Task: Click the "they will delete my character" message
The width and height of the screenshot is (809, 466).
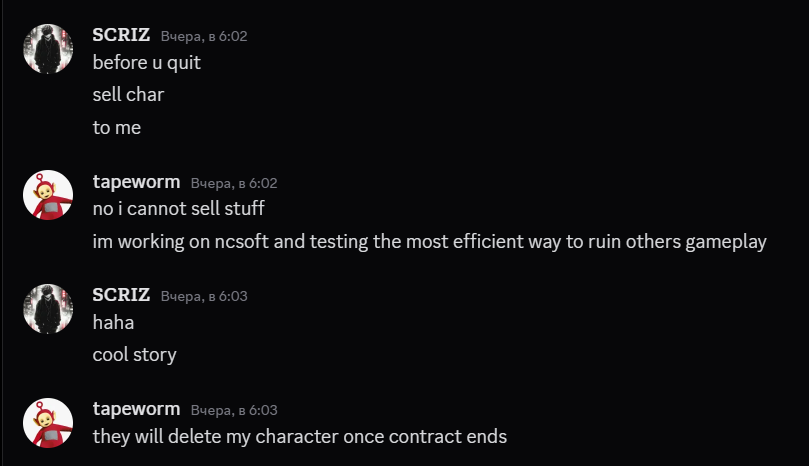Action: pyautogui.click(x=299, y=436)
